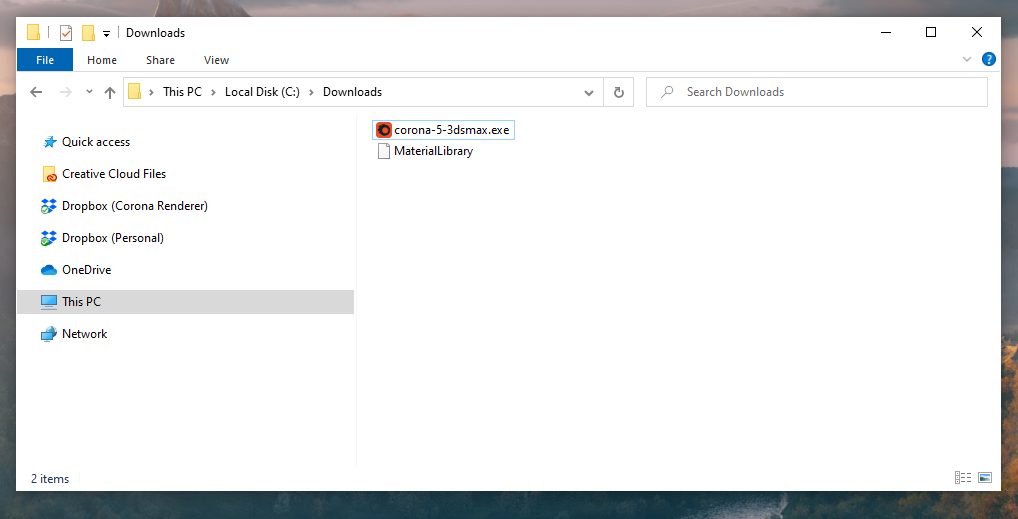Select the Network icon in sidebar
This screenshot has height=519, width=1018.
click(49, 334)
